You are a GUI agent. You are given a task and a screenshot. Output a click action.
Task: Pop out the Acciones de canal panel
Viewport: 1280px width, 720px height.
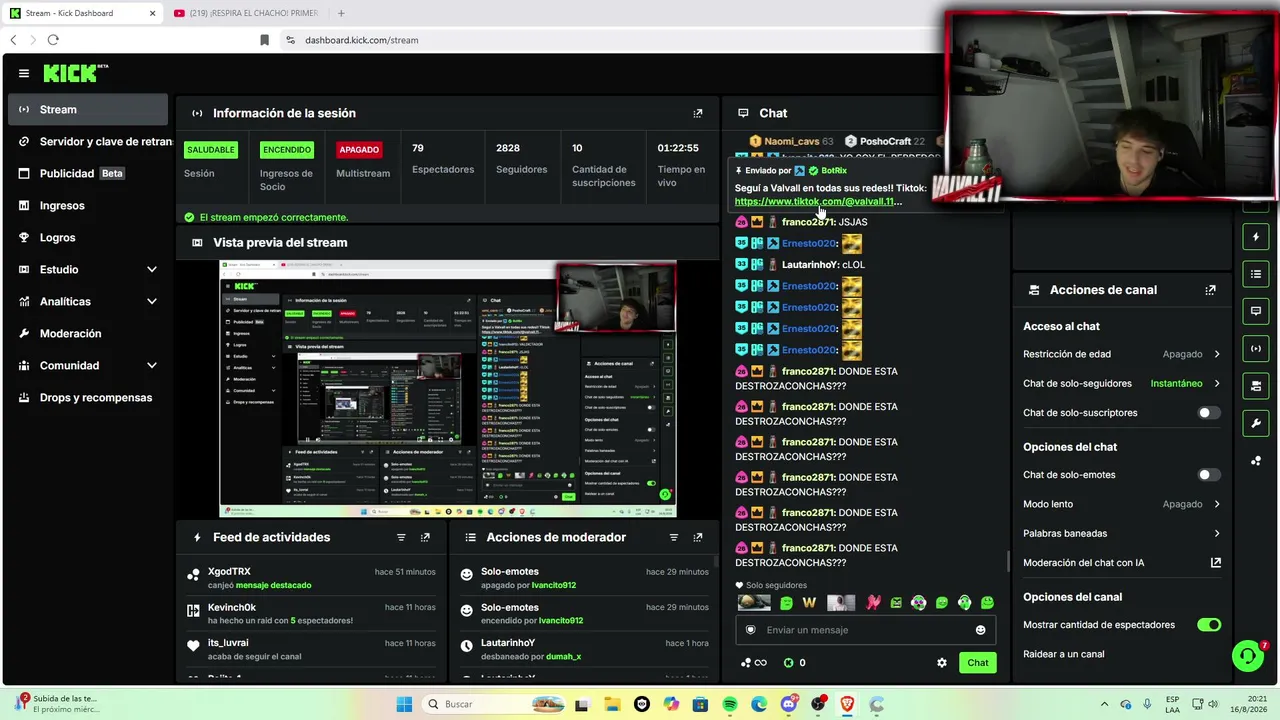(x=1210, y=290)
